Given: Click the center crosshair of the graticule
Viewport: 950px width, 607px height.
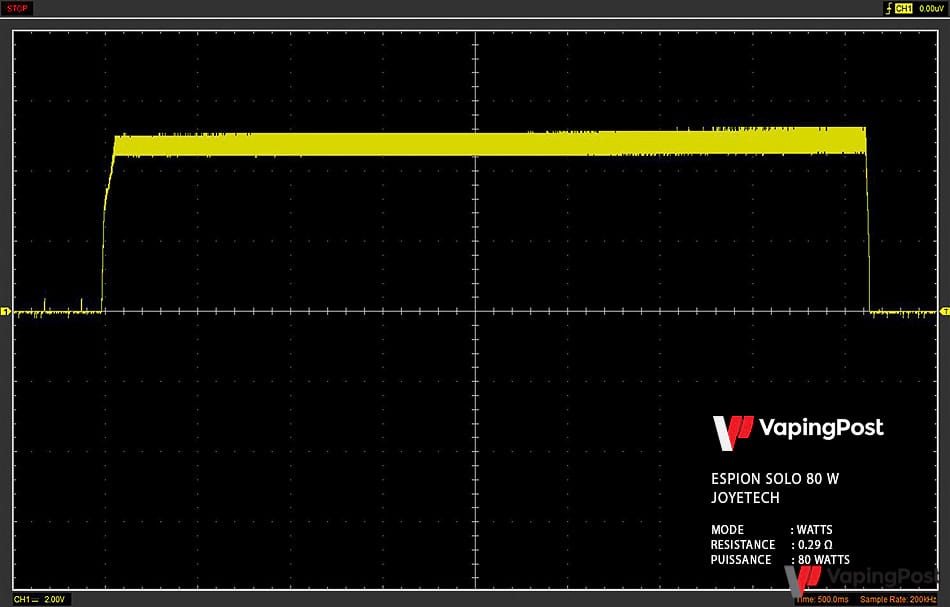Looking at the screenshot, I should tap(476, 311).
